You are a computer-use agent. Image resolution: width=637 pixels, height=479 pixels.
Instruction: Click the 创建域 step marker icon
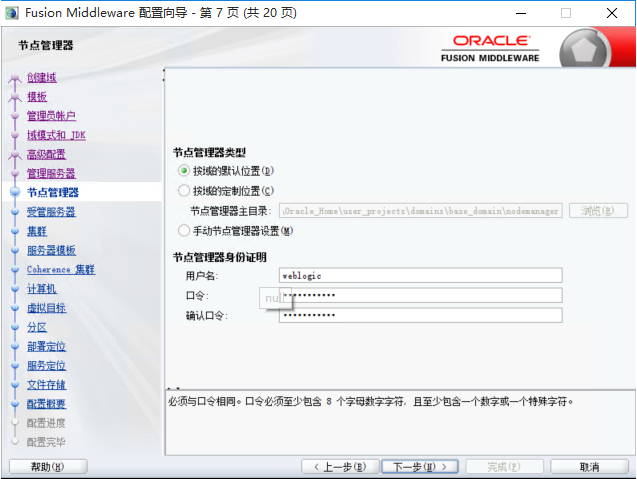tap(15, 78)
